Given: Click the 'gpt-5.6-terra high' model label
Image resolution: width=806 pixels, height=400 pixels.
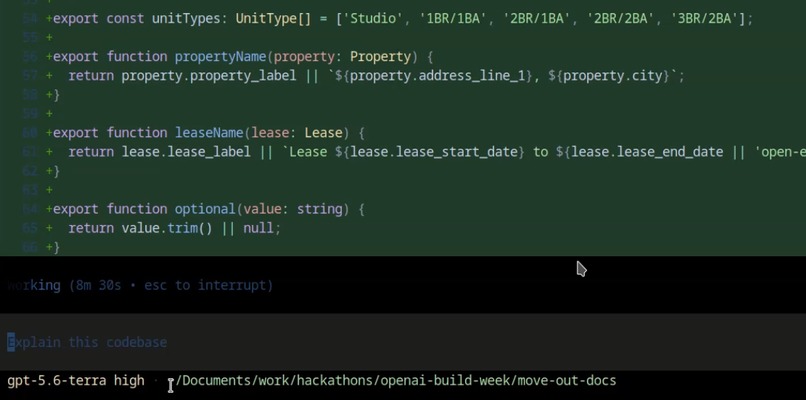Looking at the screenshot, I should 76,381.
